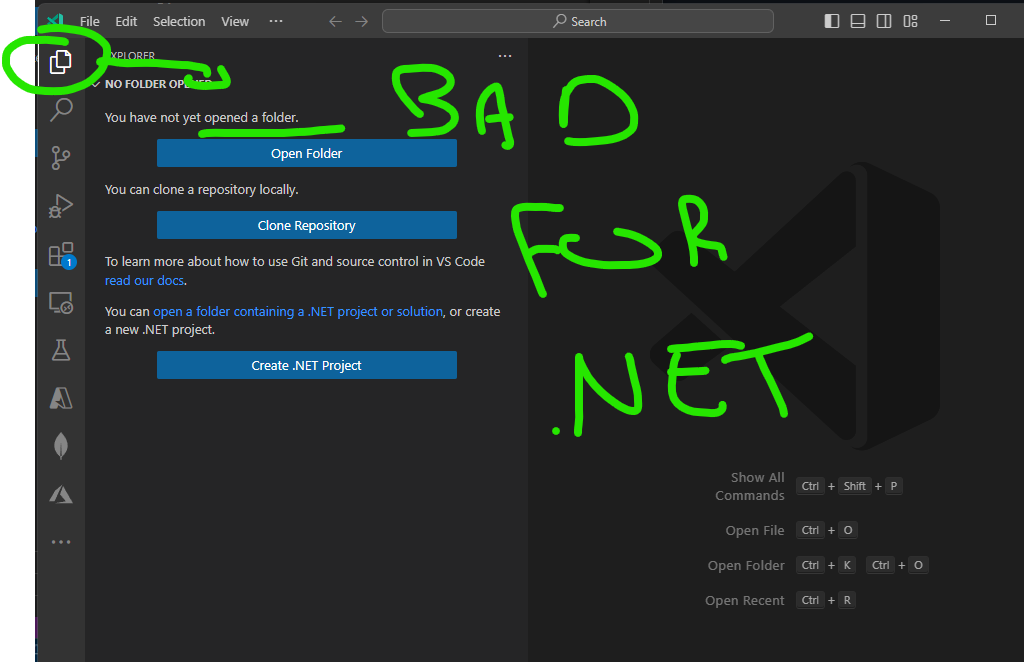
Task: Toggle bottom panel layout icon
Action: coord(858,21)
